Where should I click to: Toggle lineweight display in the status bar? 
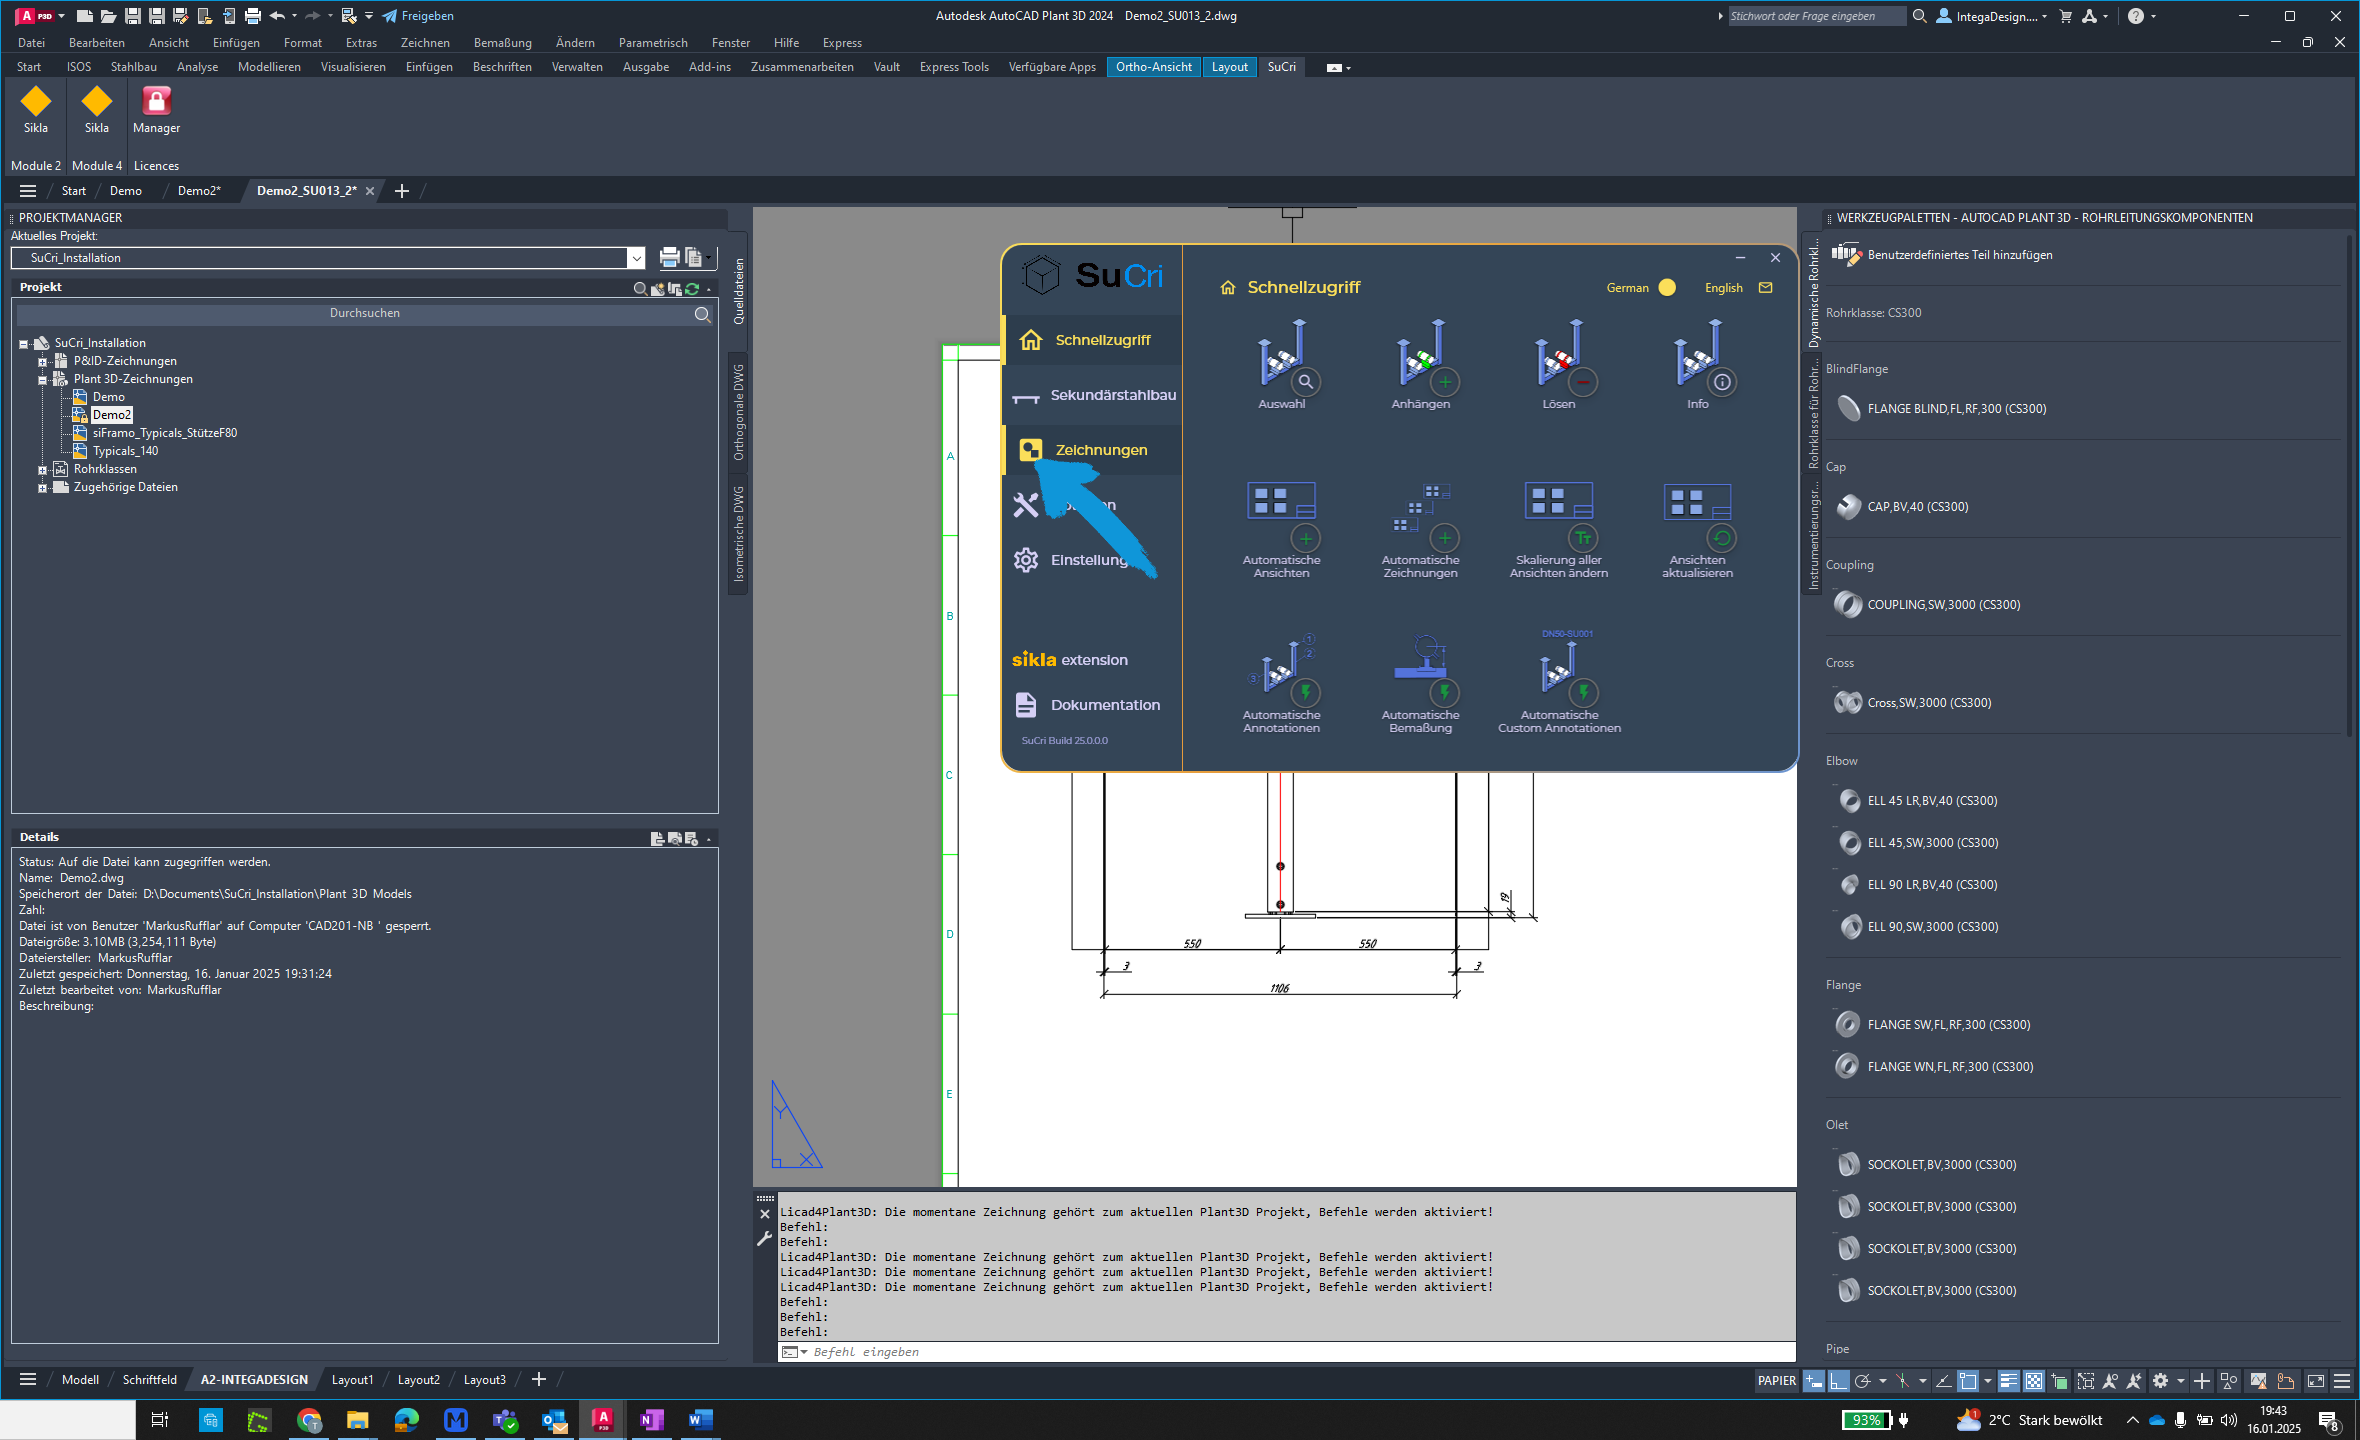[2009, 1381]
